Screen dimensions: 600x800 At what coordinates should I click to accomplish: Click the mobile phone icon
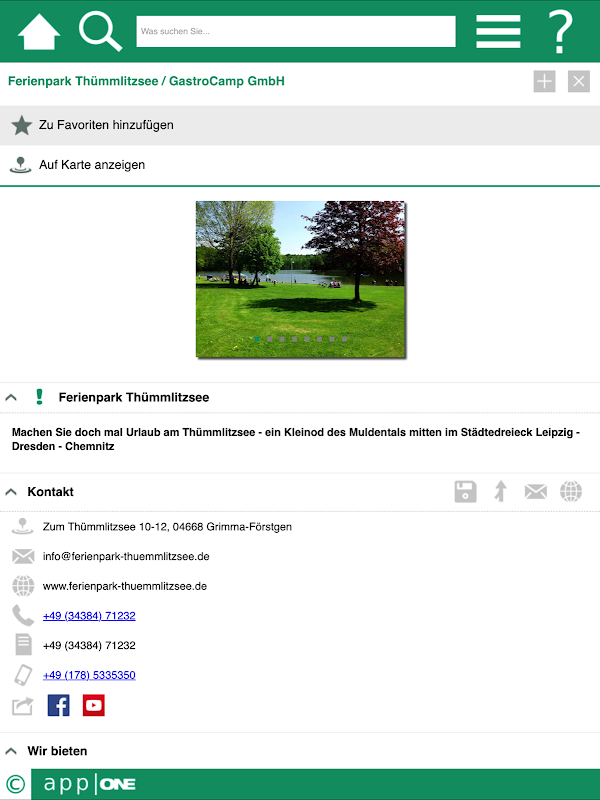(23, 674)
